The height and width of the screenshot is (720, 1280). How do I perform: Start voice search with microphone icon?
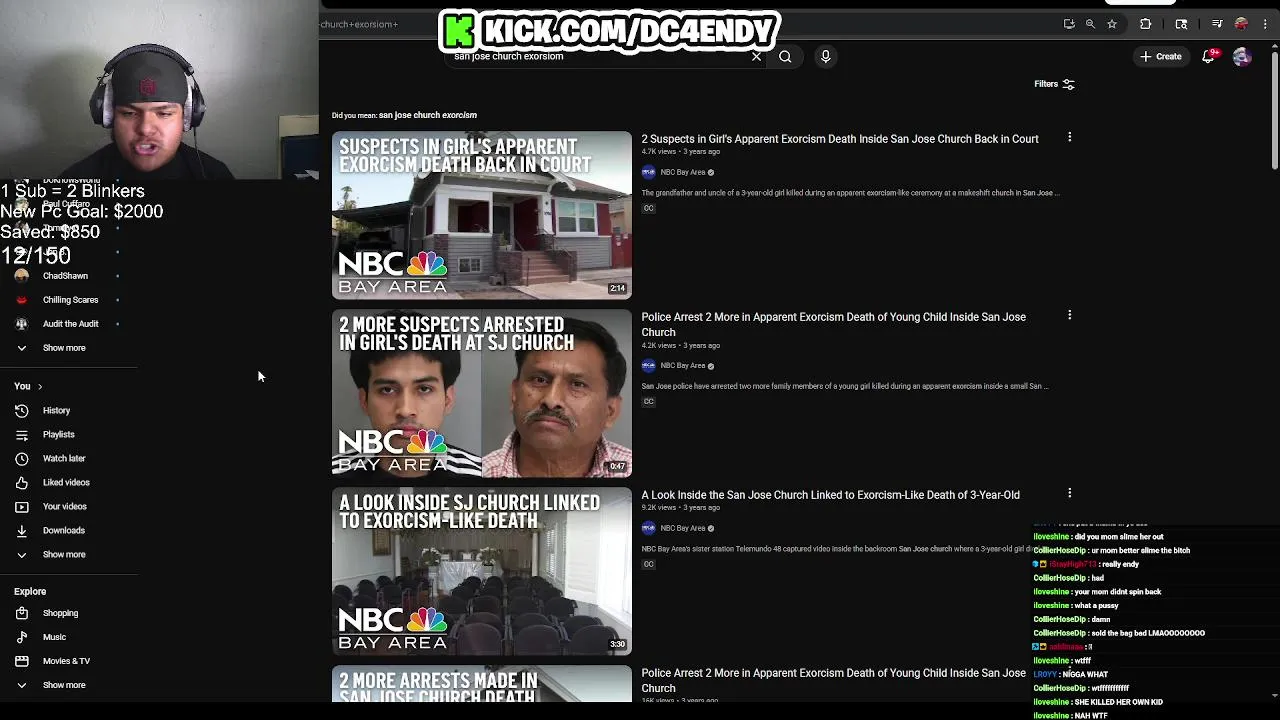[x=826, y=57]
